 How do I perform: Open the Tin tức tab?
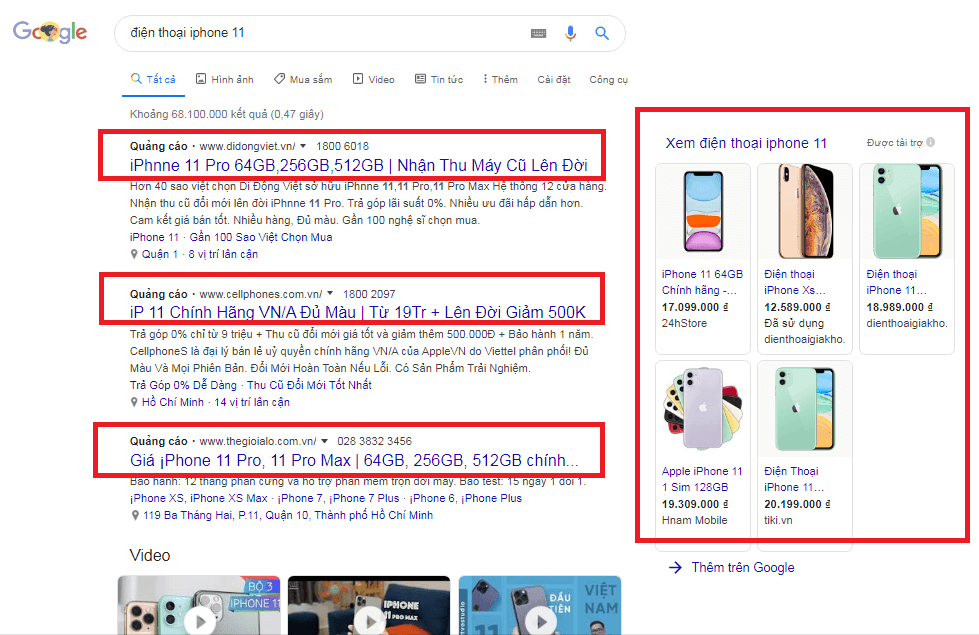tap(439, 79)
